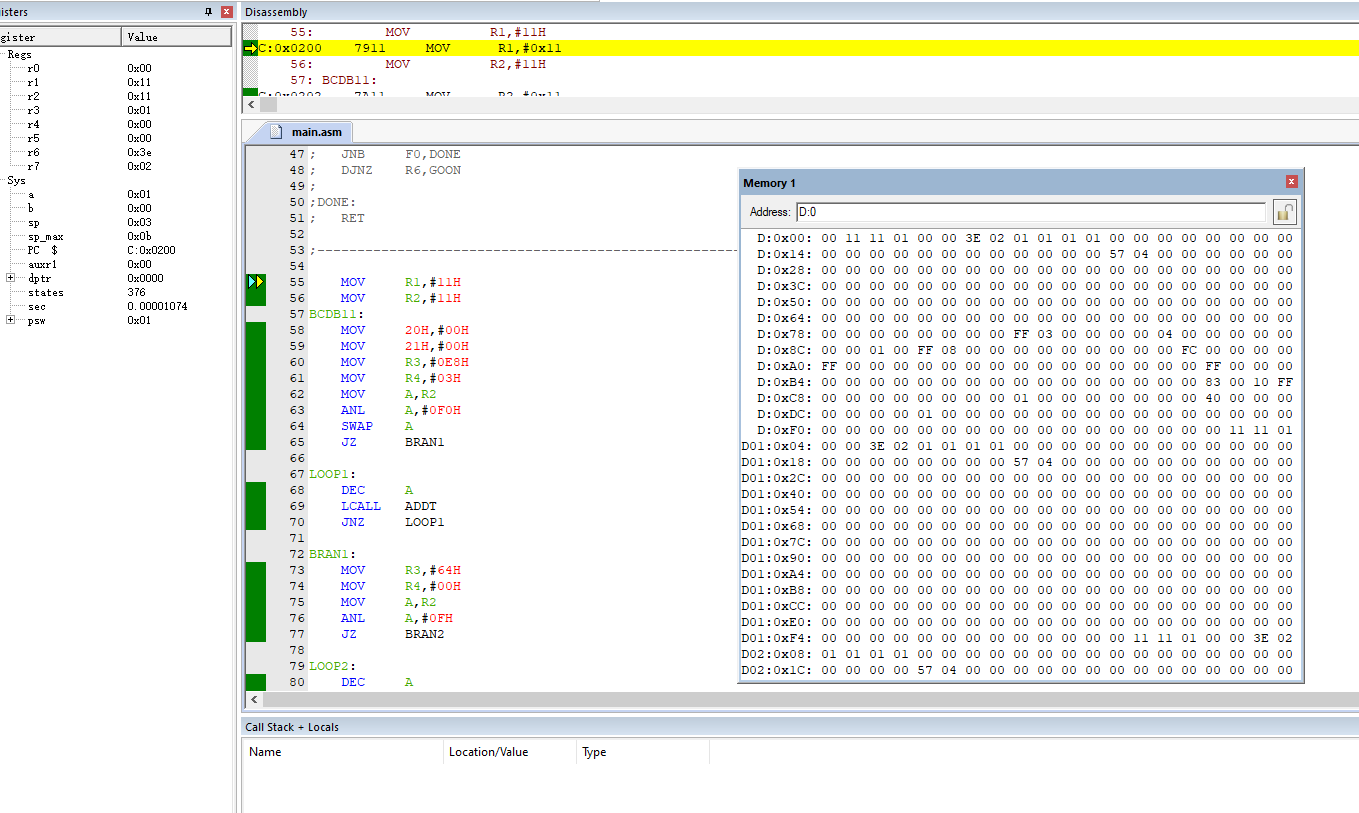This screenshot has height=813, width=1359.
Task: Click the 0x3e value of r6
Action: point(139,152)
